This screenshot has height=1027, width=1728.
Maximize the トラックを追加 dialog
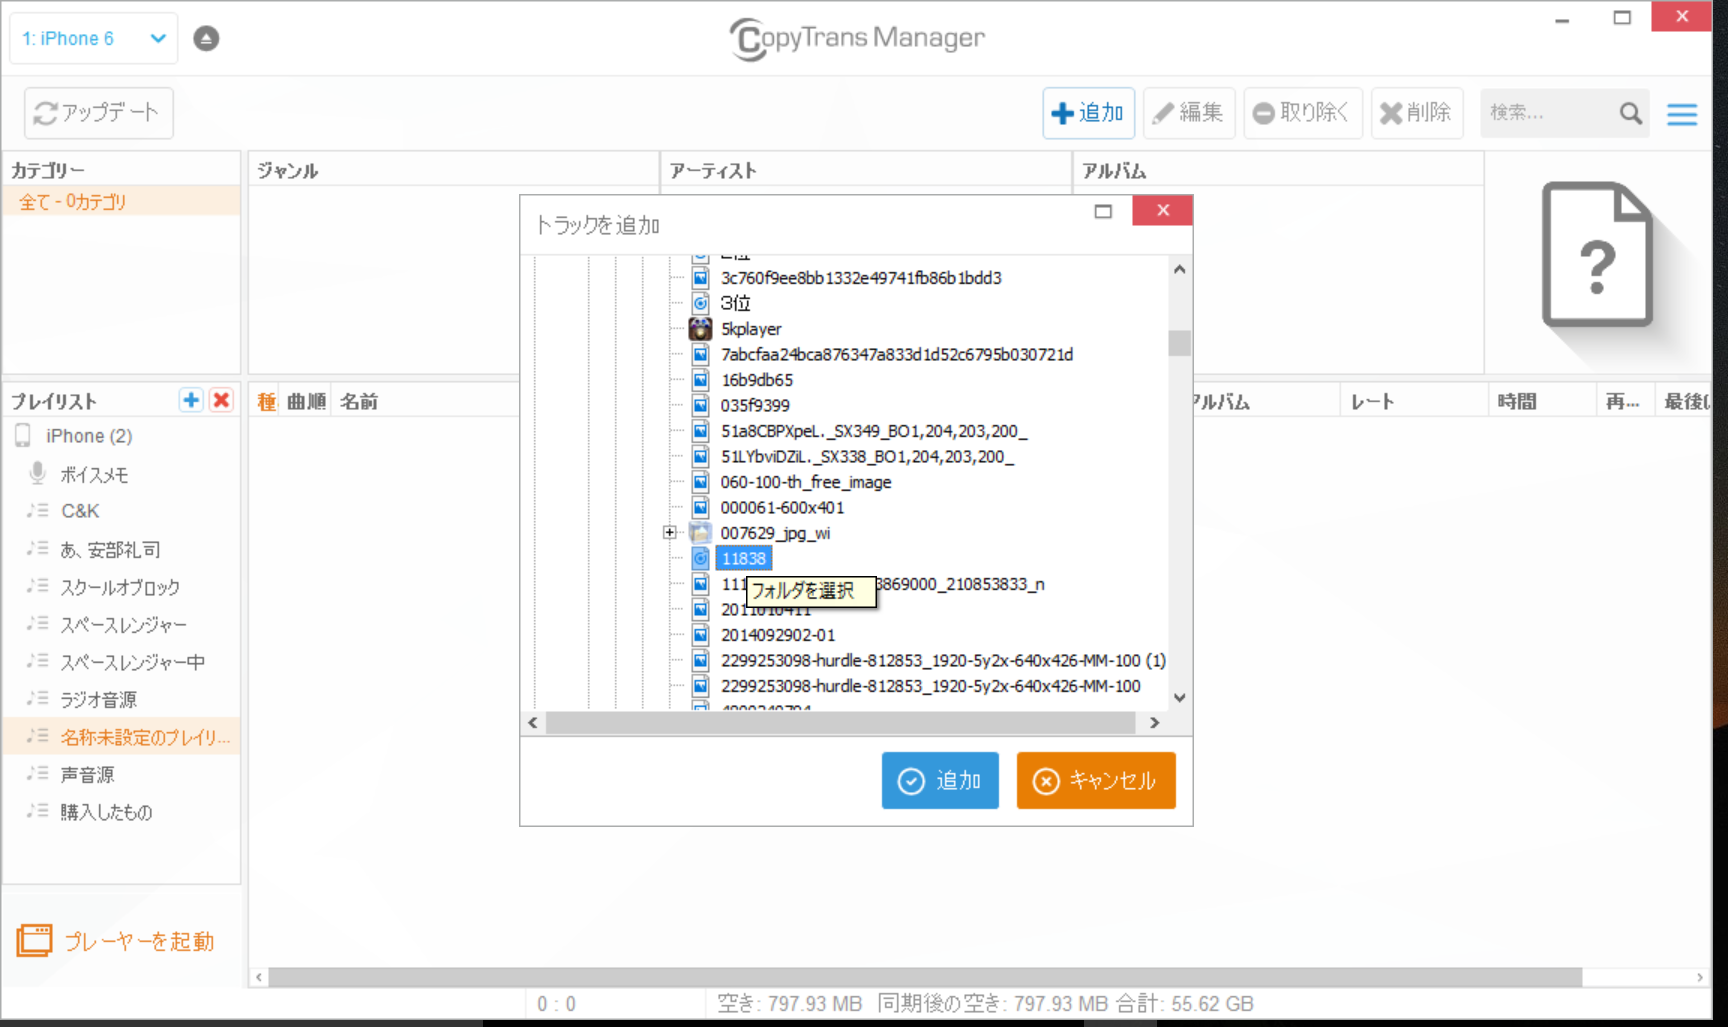[1103, 211]
